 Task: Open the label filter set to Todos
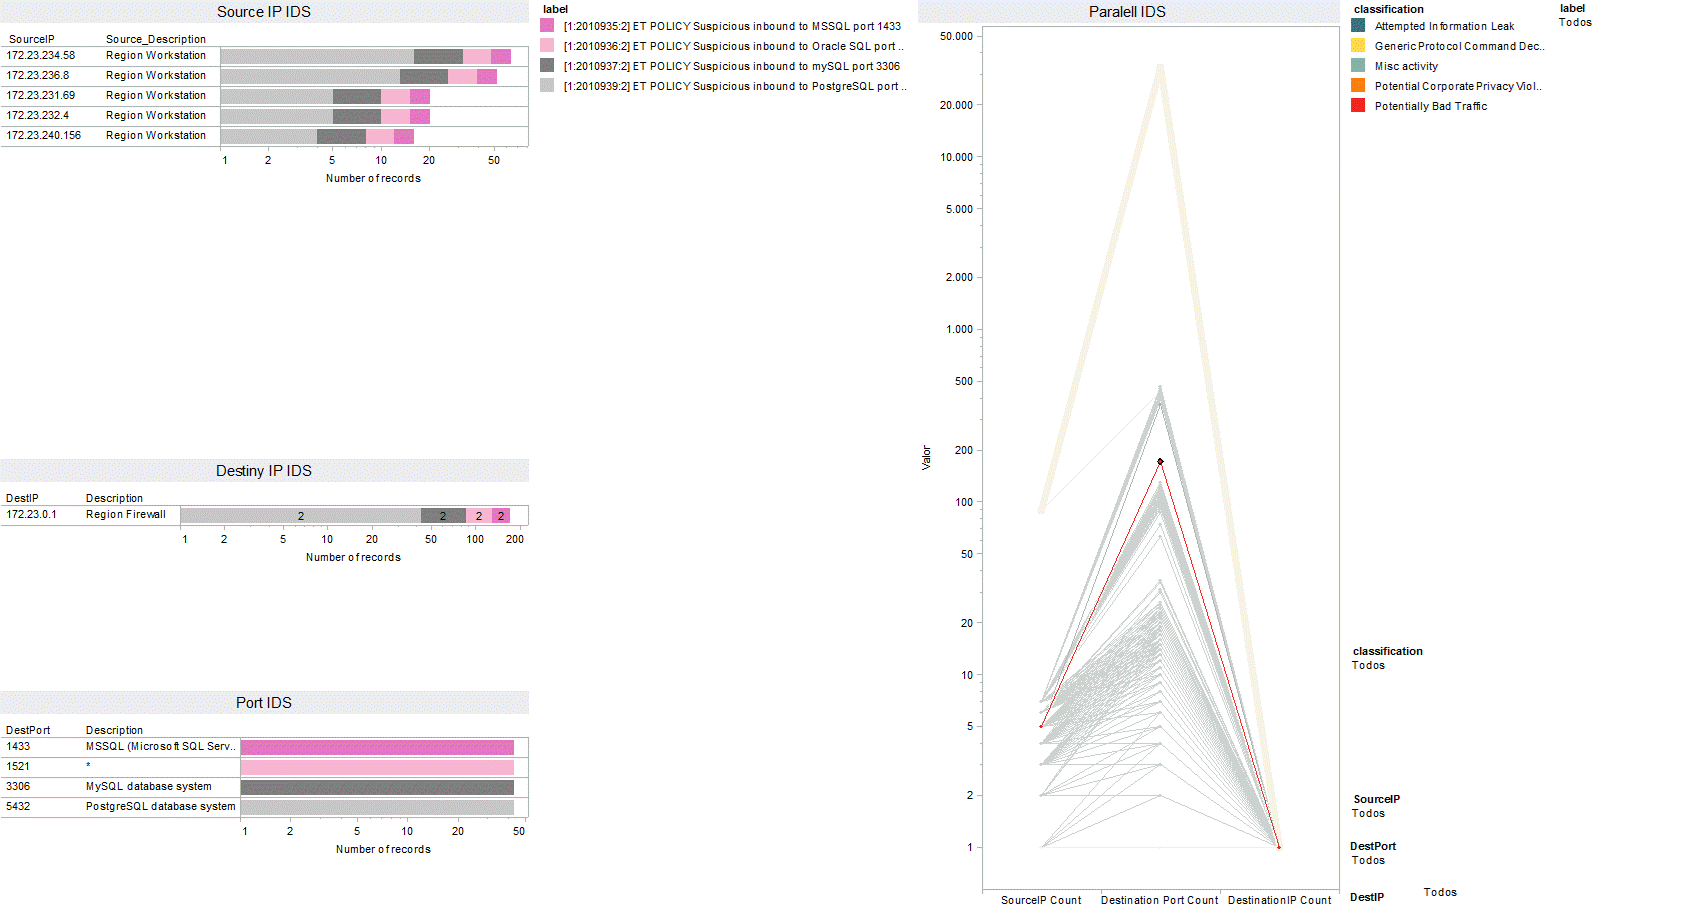tap(1575, 22)
